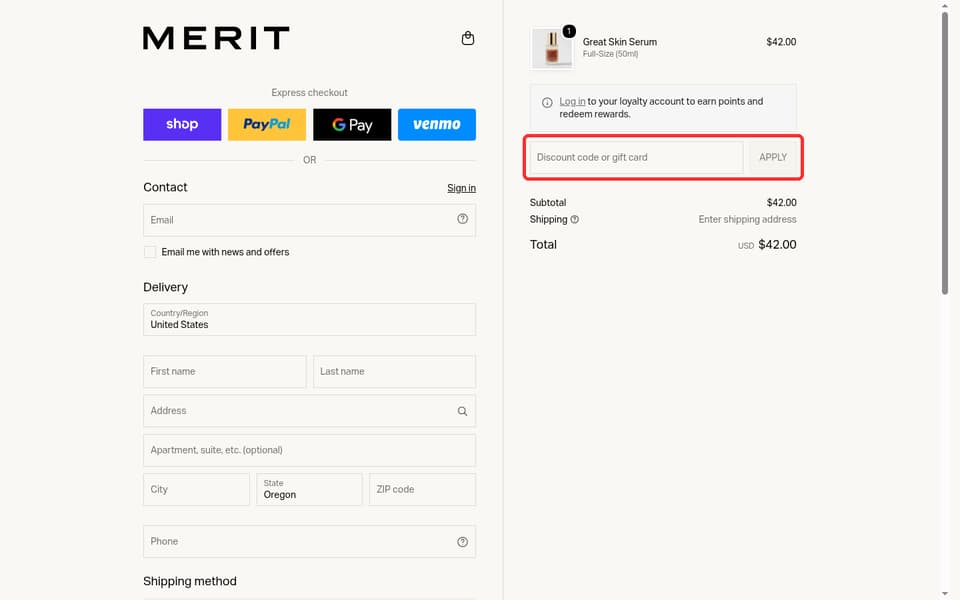
Task: Click the Enter shipping address text
Action: [747, 219]
